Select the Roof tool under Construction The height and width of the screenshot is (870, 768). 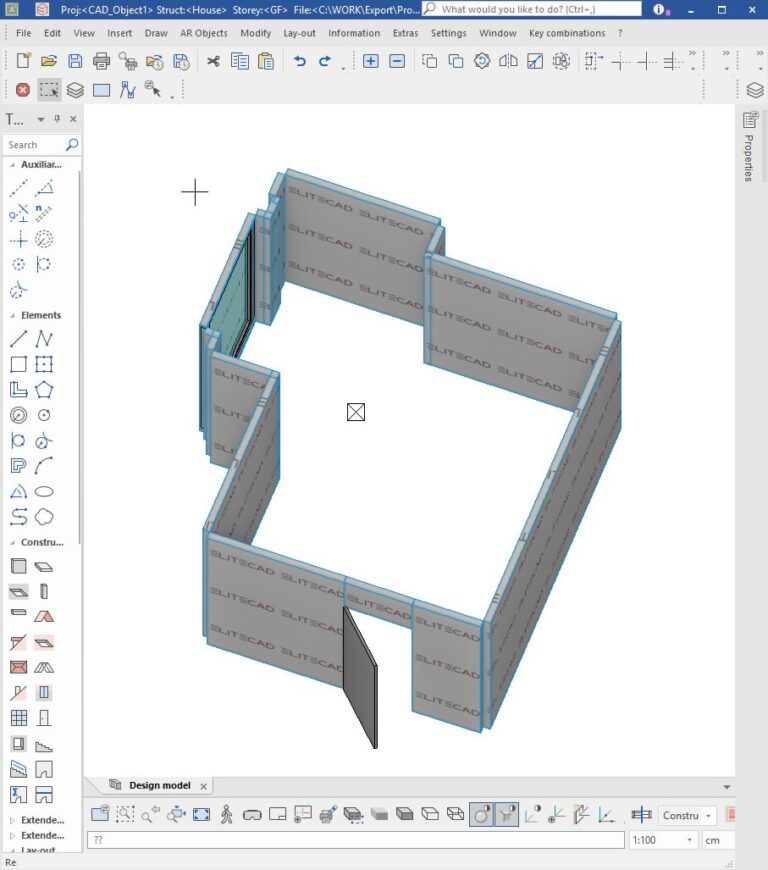[x=44, y=616]
